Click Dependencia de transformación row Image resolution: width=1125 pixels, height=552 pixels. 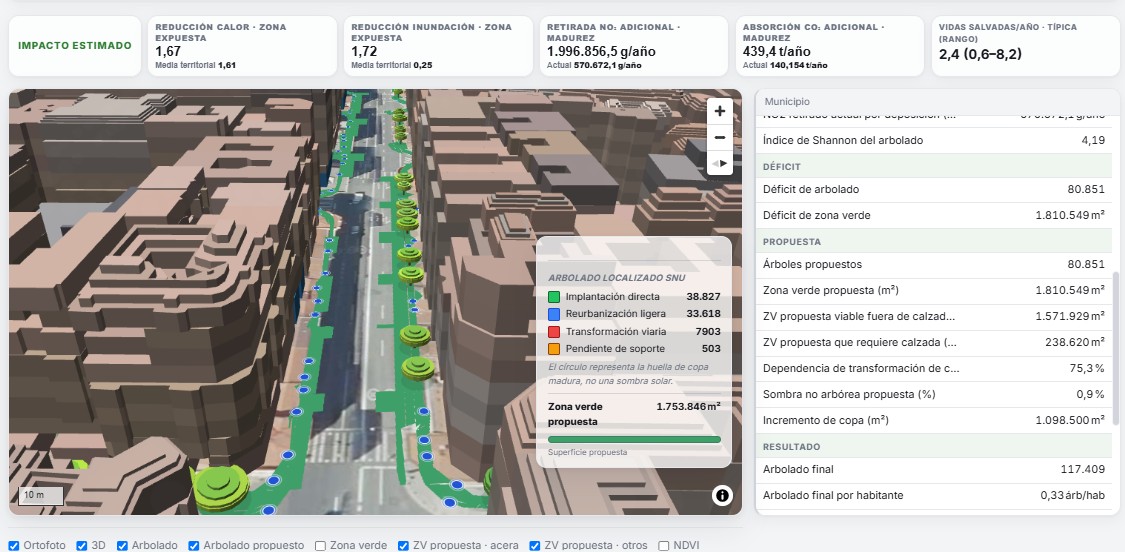[934, 368]
